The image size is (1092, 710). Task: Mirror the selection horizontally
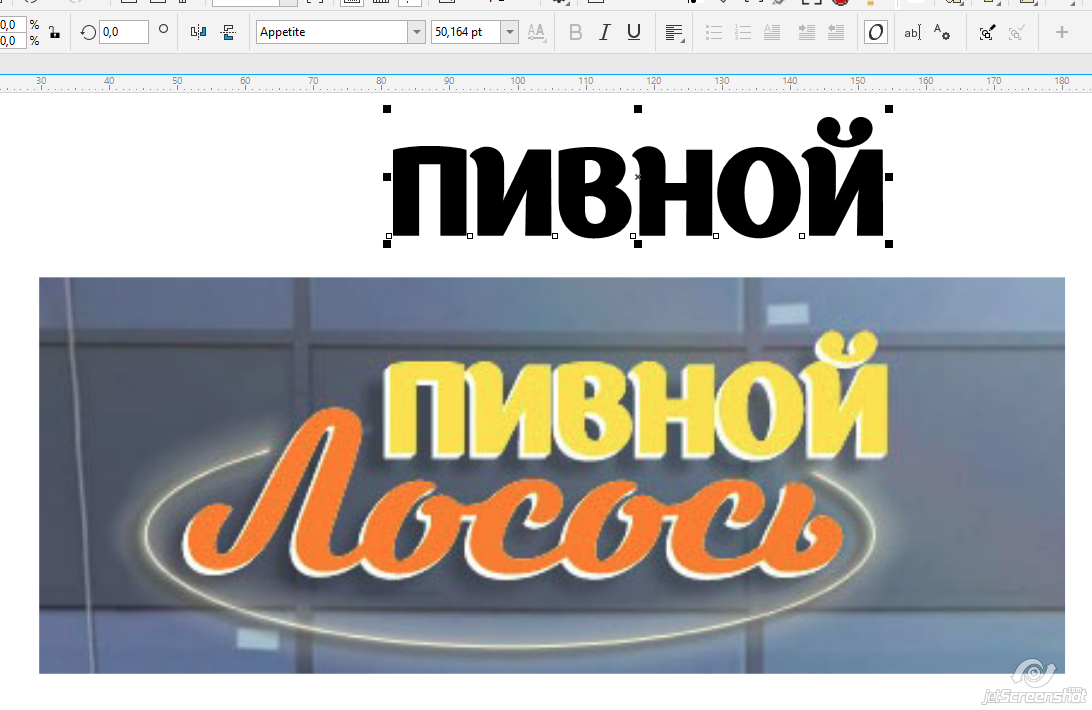click(198, 32)
